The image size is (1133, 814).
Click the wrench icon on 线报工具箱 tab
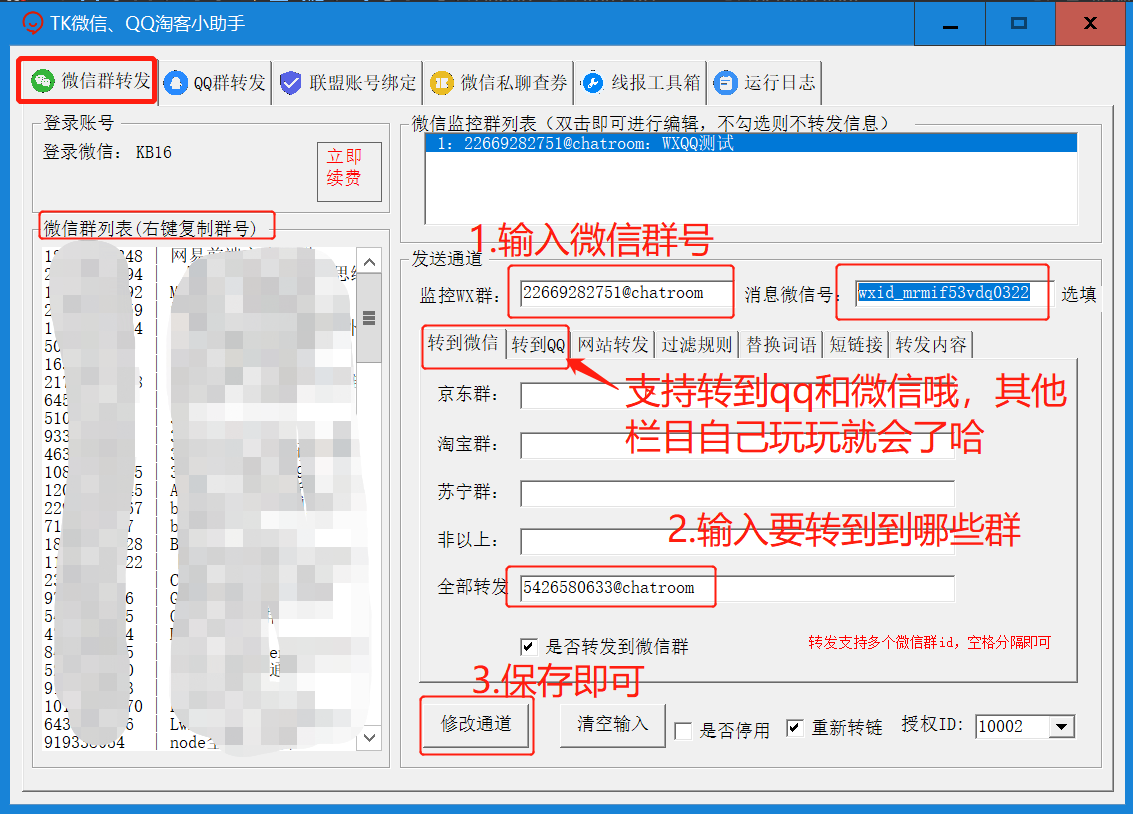point(593,83)
